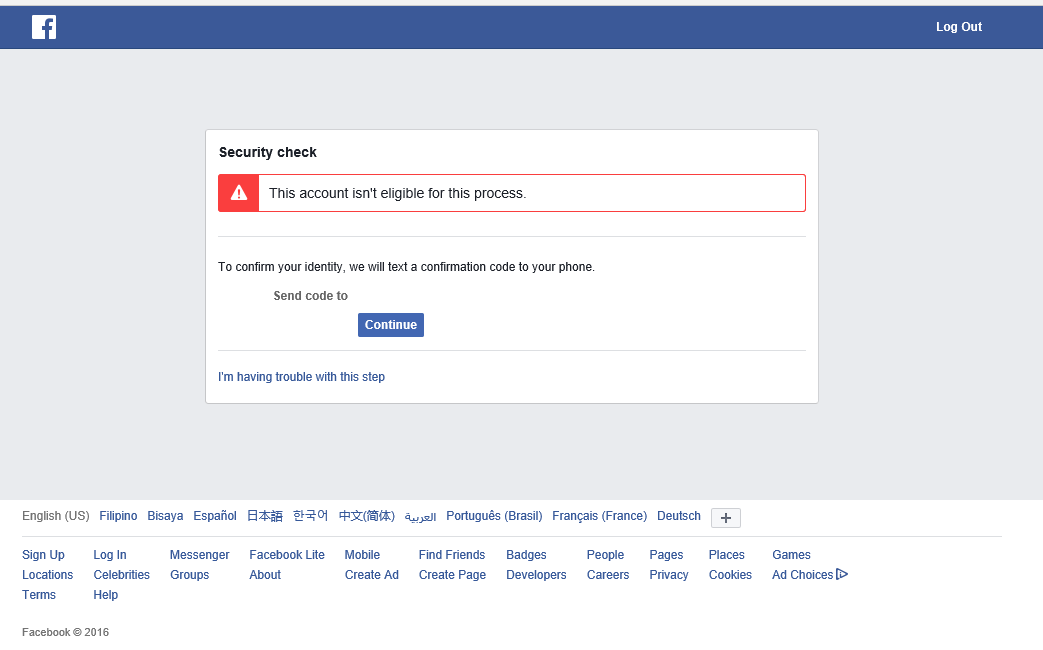
Task: Open the About footer link
Action: click(x=265, y=575)
